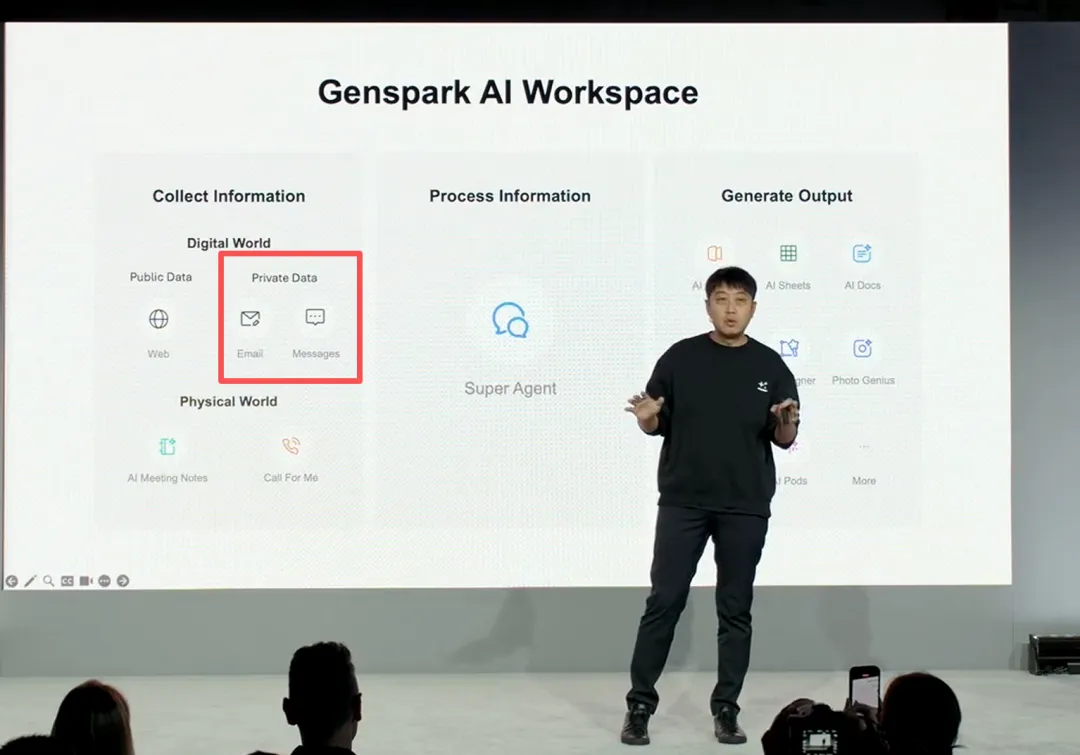Click the AI Docs icon
1080x755 pixels.
862,254
